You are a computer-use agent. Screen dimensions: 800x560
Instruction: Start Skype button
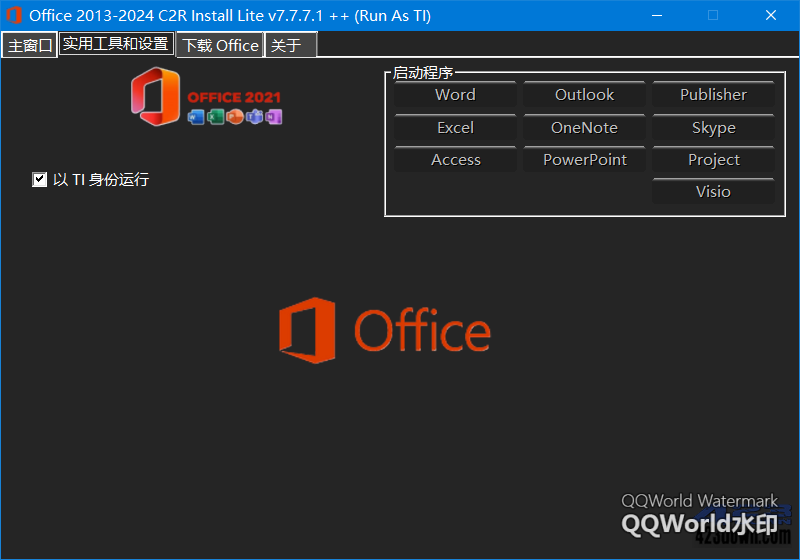tap(713, 128)
